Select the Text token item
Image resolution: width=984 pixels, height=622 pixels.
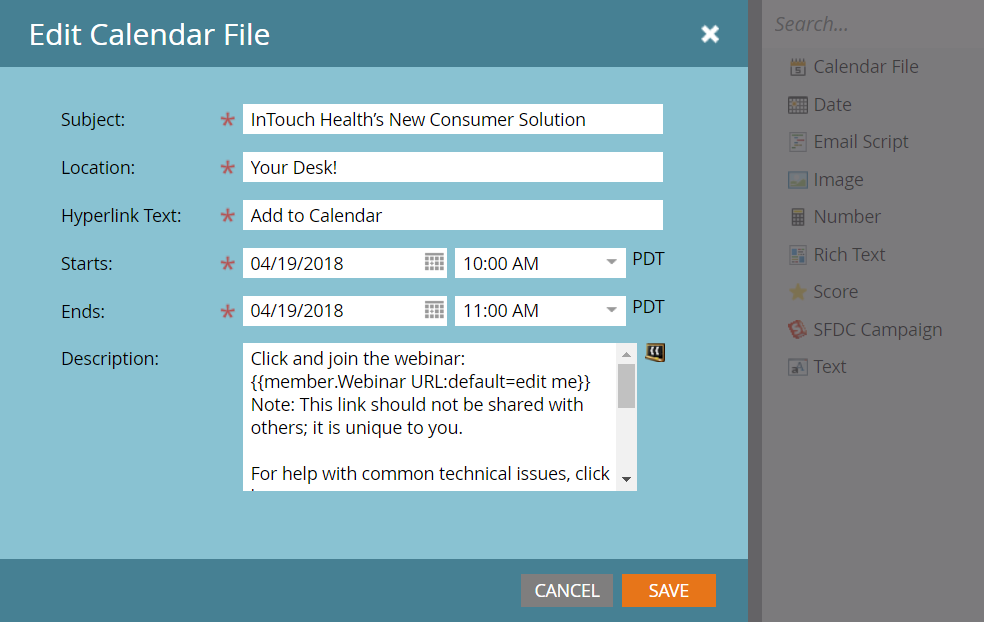(x=829, y=367)
